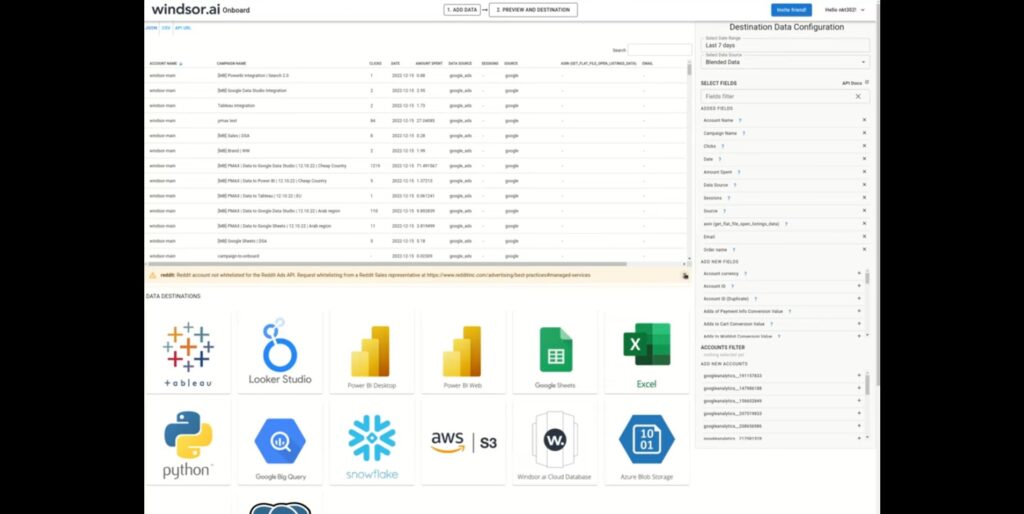Screen dimensions: 1024x514
Task: Remove Account Name from added fields
Action: click(864, 120)
